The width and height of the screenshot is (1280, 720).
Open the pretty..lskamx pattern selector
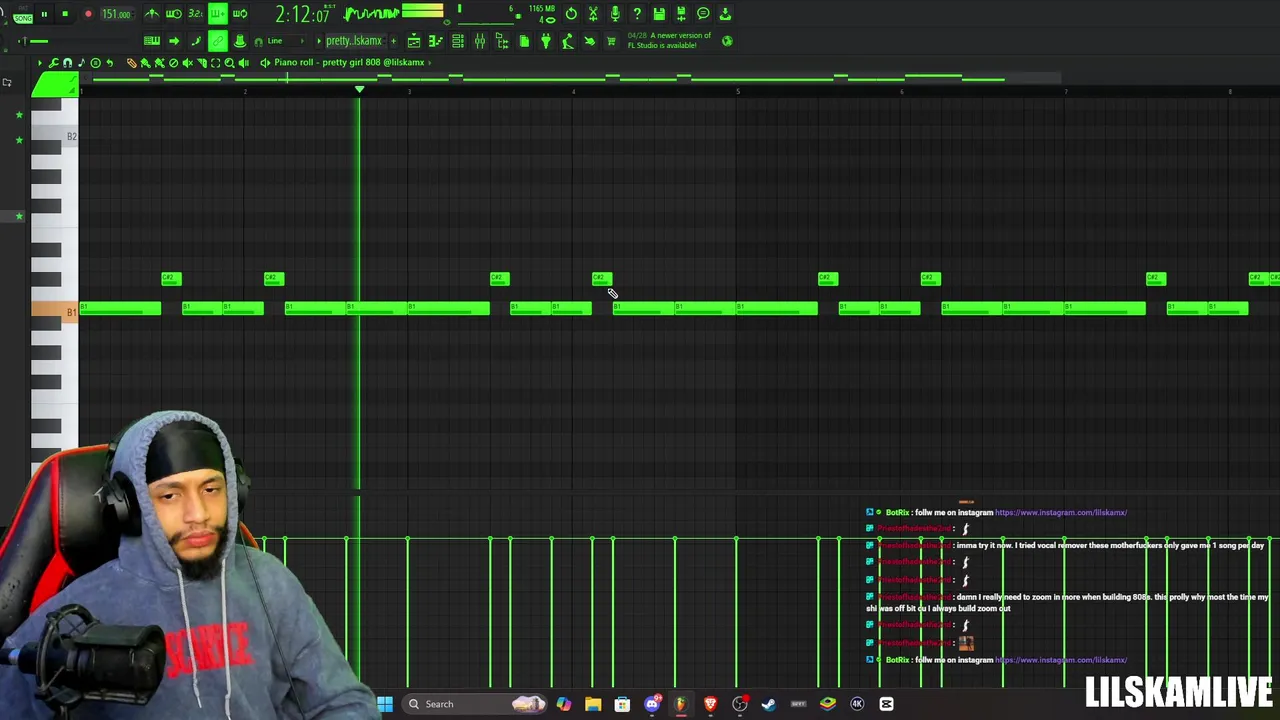(x=355, y=41)
